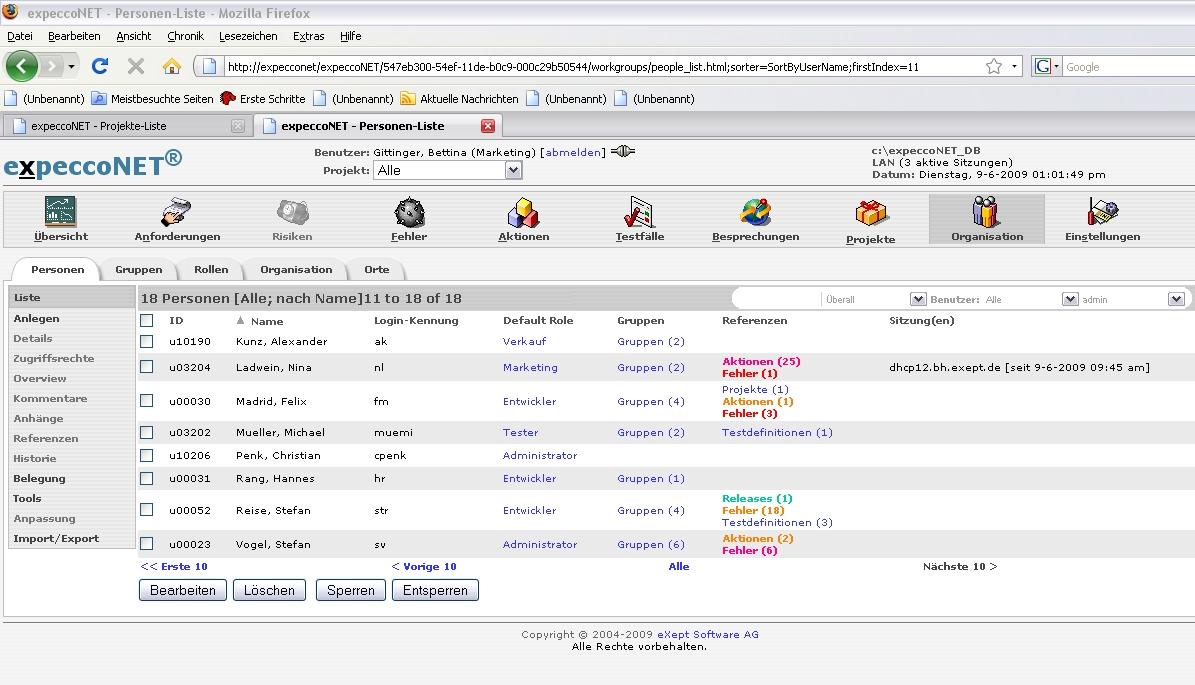Screen dimensions: 1195x685
Task: Open the Testfälle checklist icon
Action: pyautogui.click(x=639, y=213)
